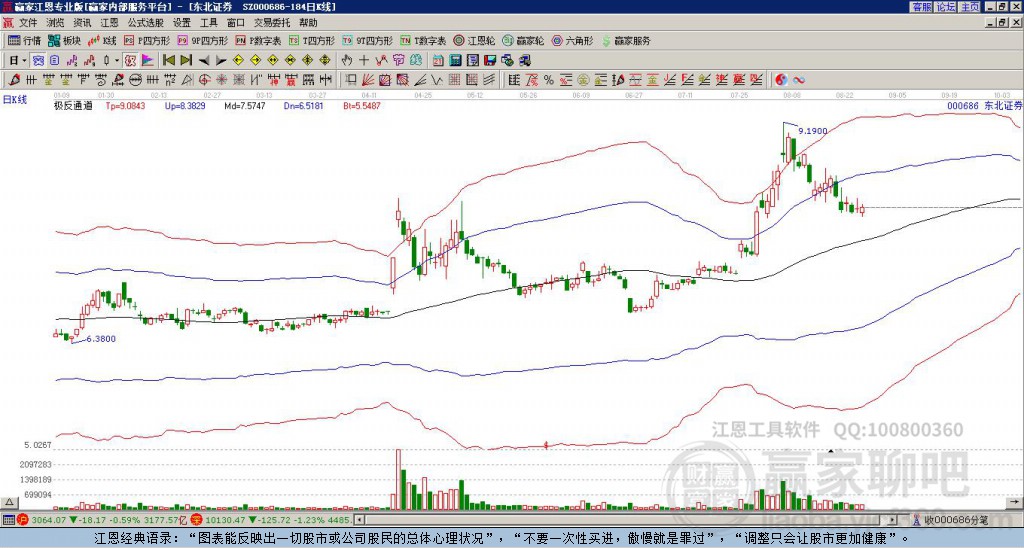Click the black right arrow icon
Viewport: 1024px width, 548px height.
(x=221, y=61)
